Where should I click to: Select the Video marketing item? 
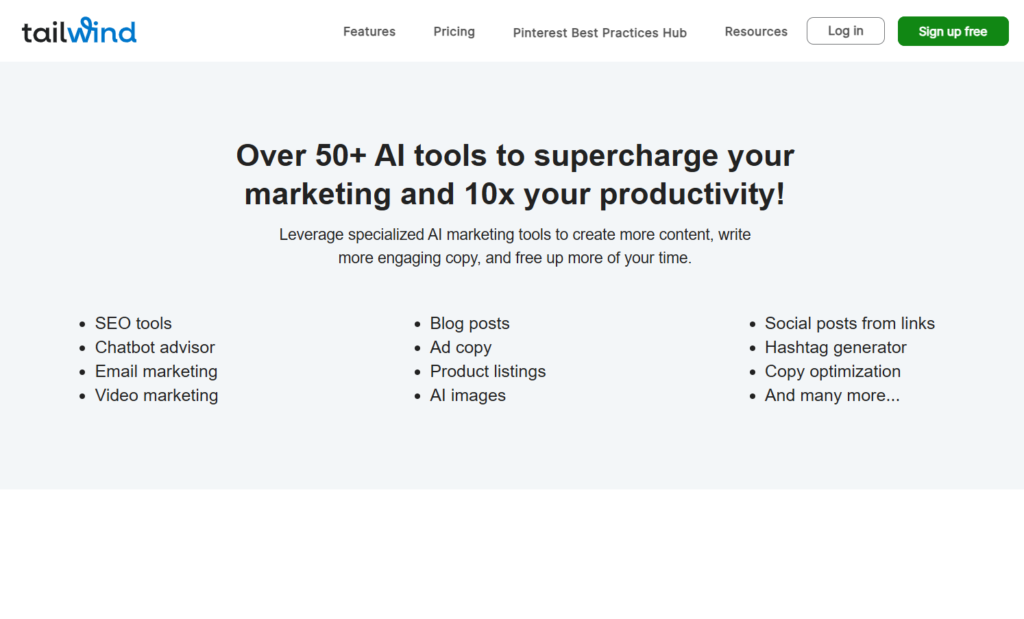156,396
